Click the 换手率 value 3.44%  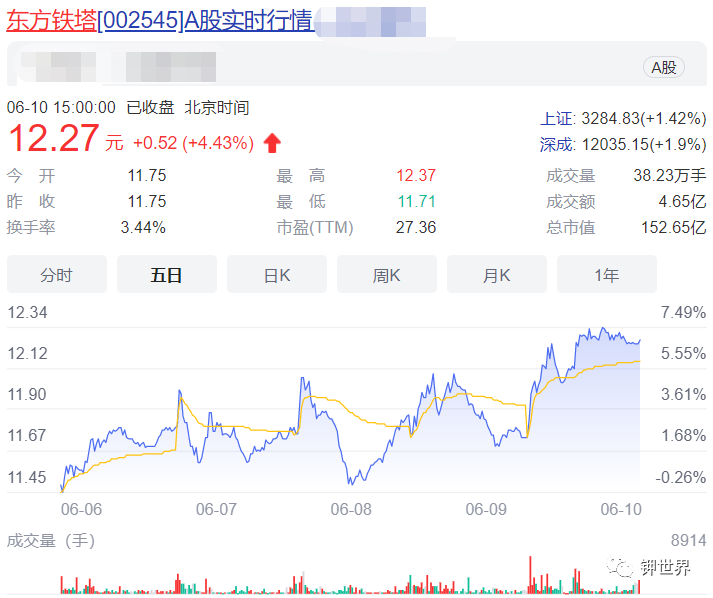(x=143, y=227)
